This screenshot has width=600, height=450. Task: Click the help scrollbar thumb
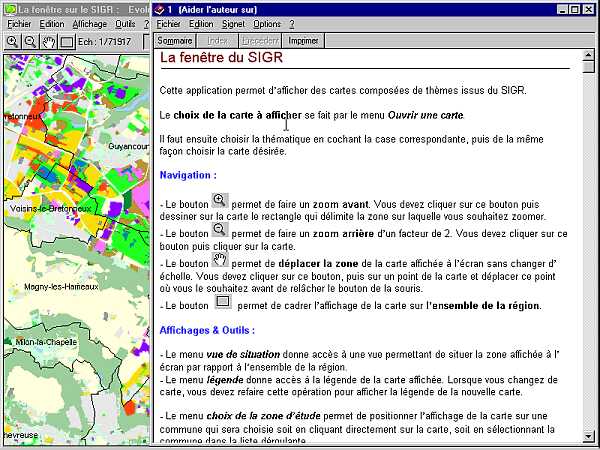588,67
